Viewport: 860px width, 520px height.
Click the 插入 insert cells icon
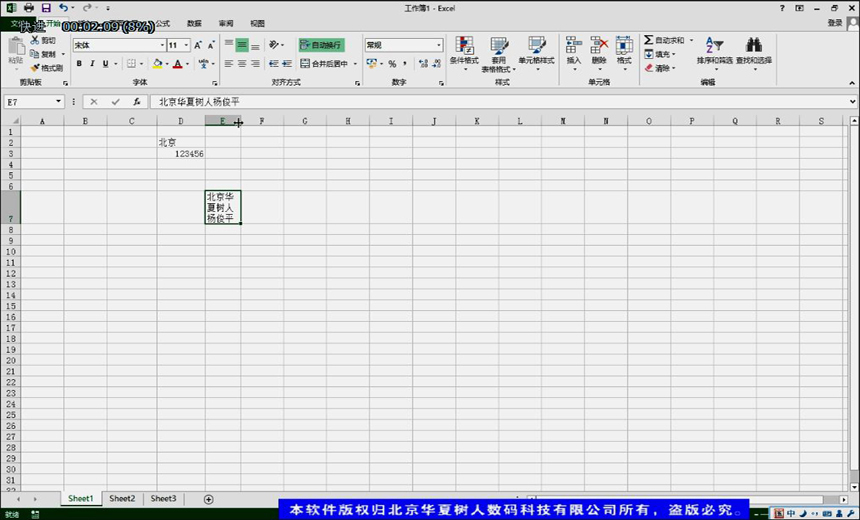pos(574,46)
